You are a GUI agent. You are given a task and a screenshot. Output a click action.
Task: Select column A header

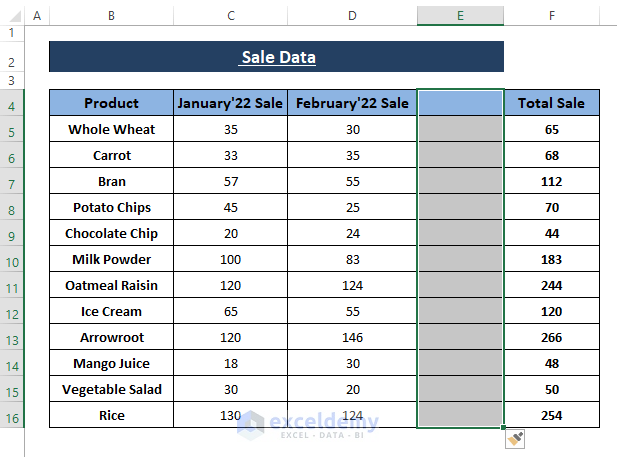pyautogui.click(x=37, y=16)
